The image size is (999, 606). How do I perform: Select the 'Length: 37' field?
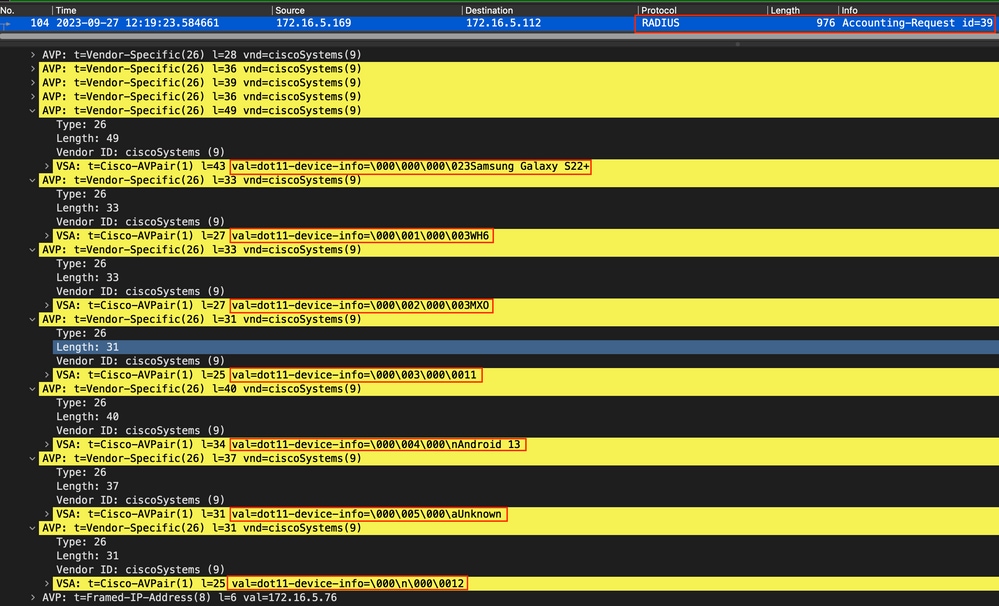(x=87, y=486)
